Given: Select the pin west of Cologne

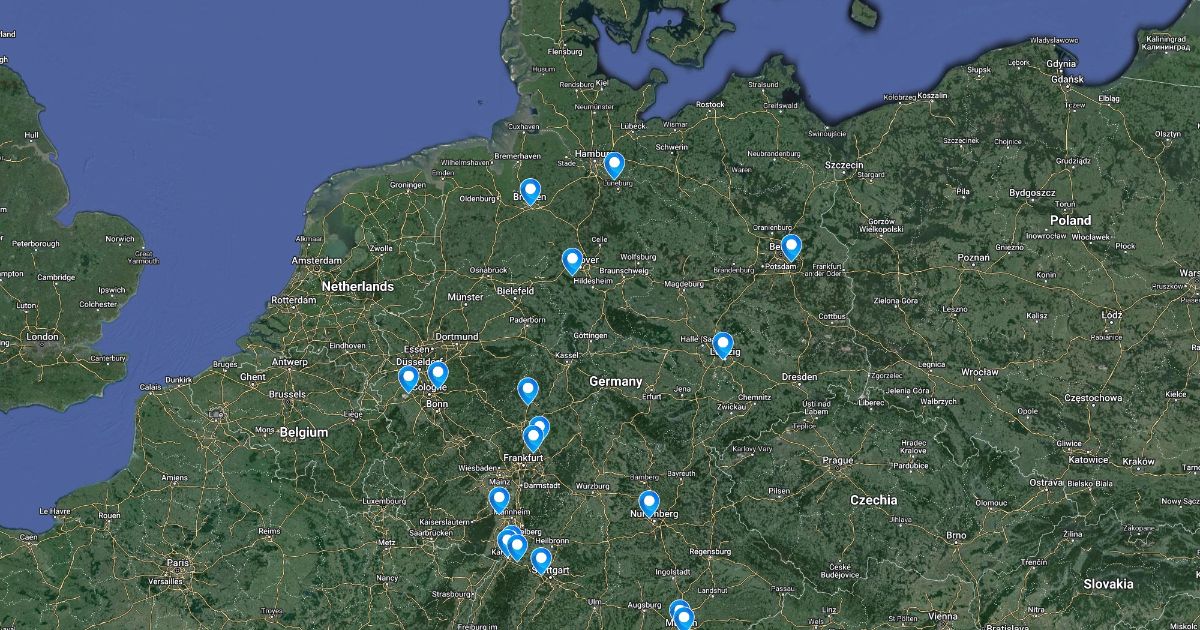Looking at the screenshot, I should [x=408, y=379].
